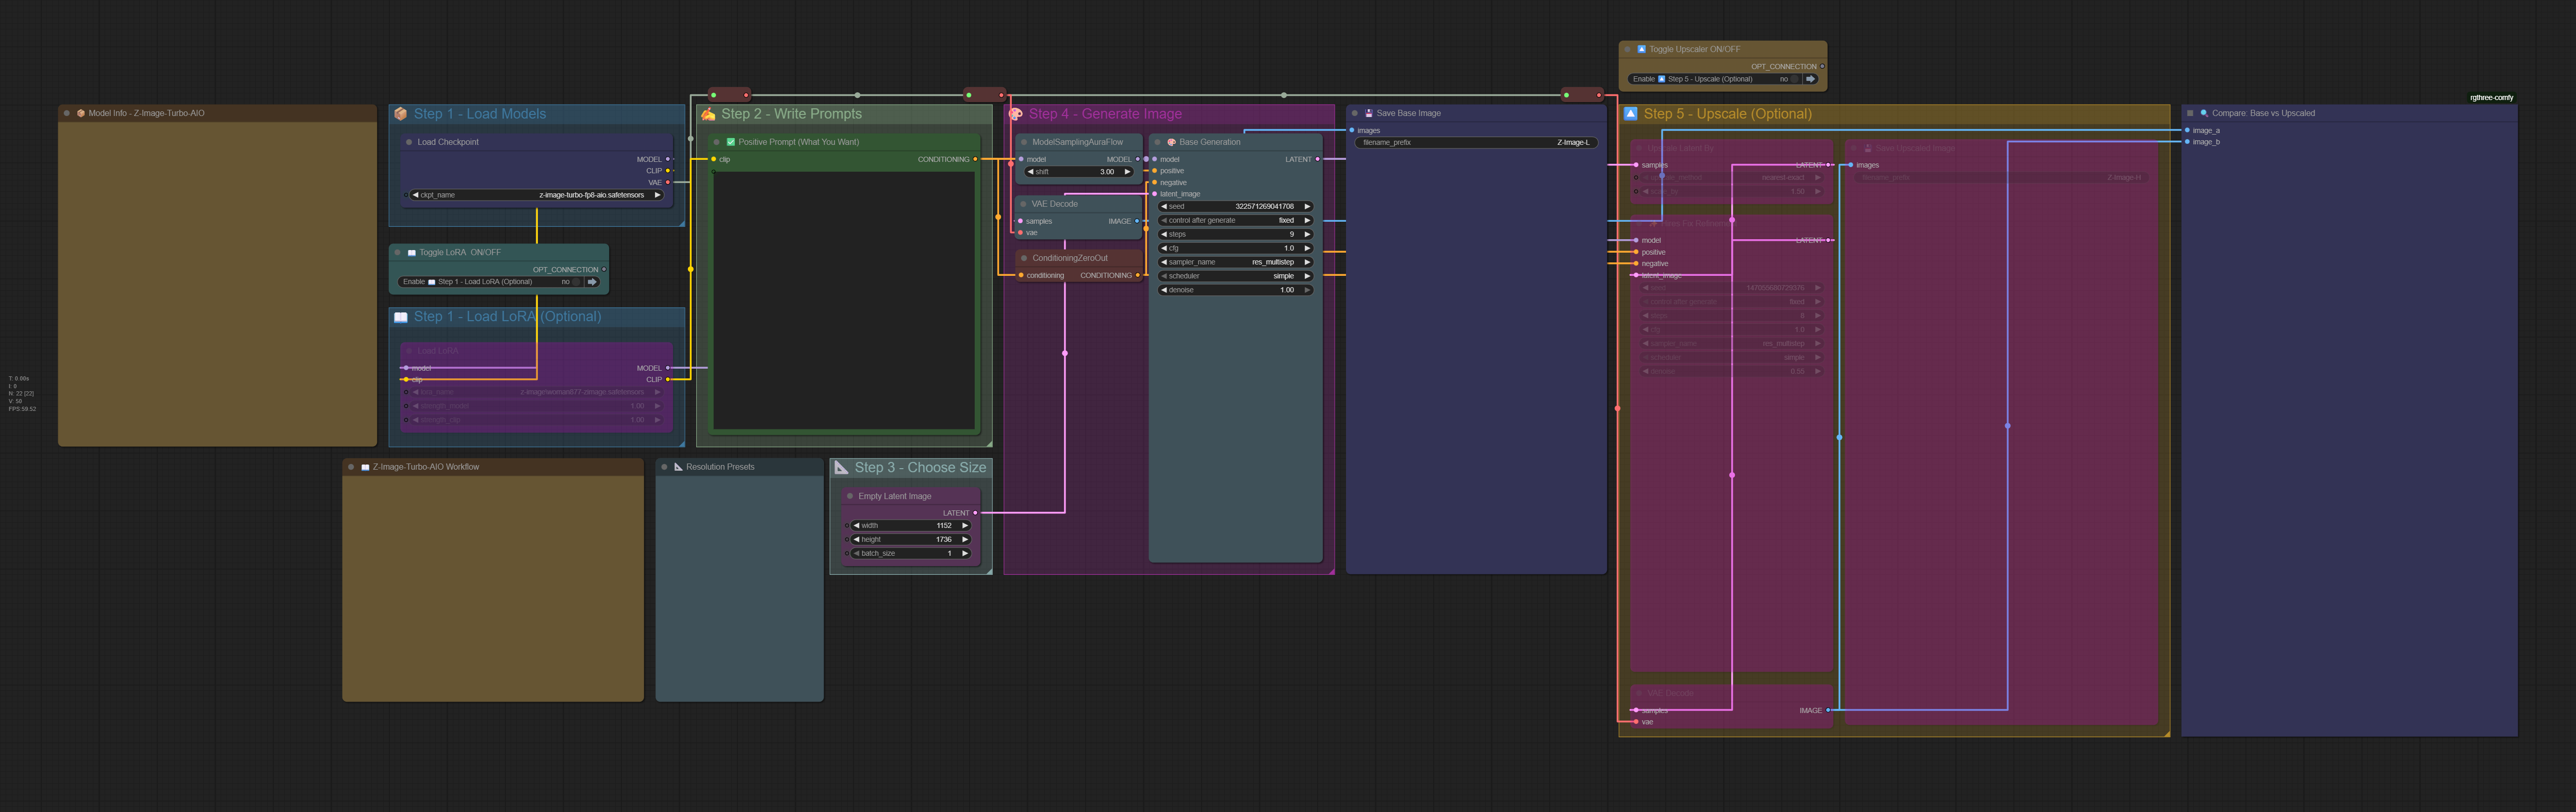Click the blue arrow icon on Step 5 Upscale group
Viewport: 2576px width, 812px height.
[x=1631, y=114]
